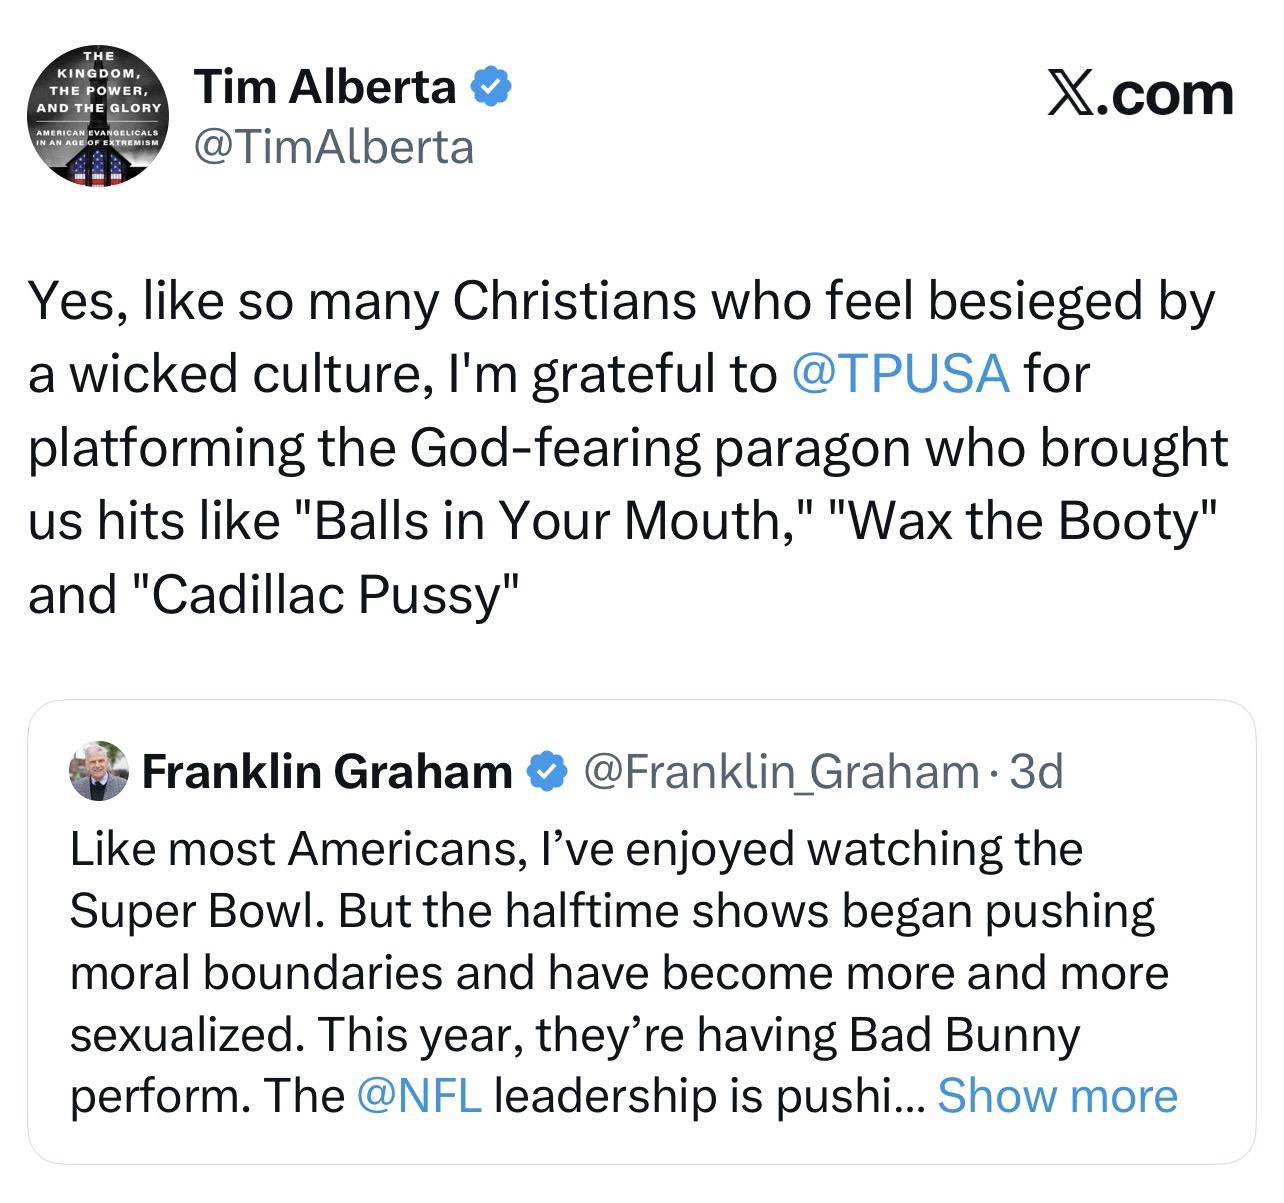Click the 3d timestamp on quoted tweet
Screen dimensions: 1284x1203
click(1037, 772)
